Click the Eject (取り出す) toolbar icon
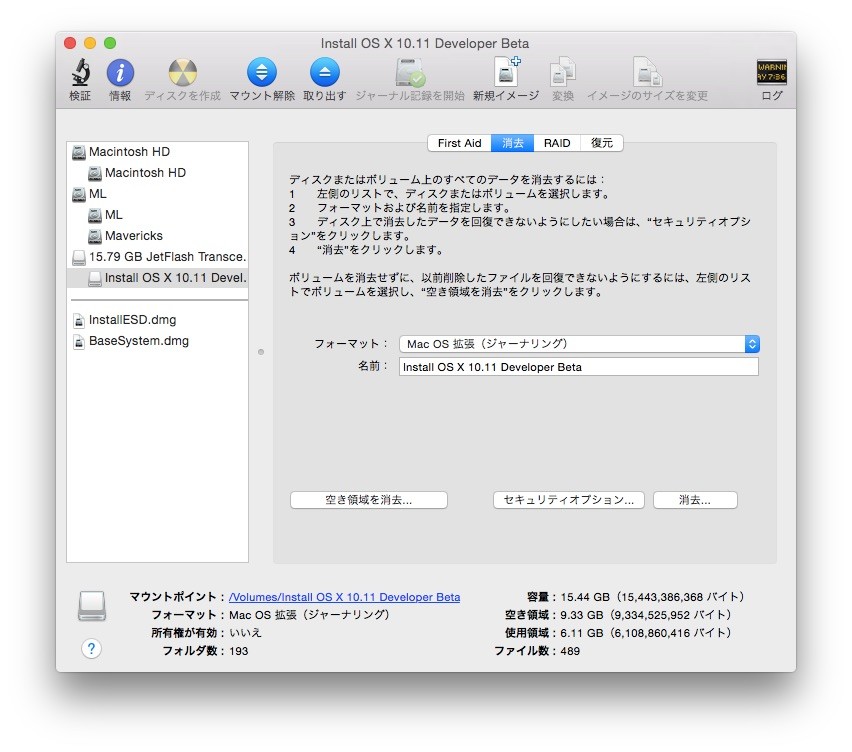This screenshot has width=852, height=752. 325,72
